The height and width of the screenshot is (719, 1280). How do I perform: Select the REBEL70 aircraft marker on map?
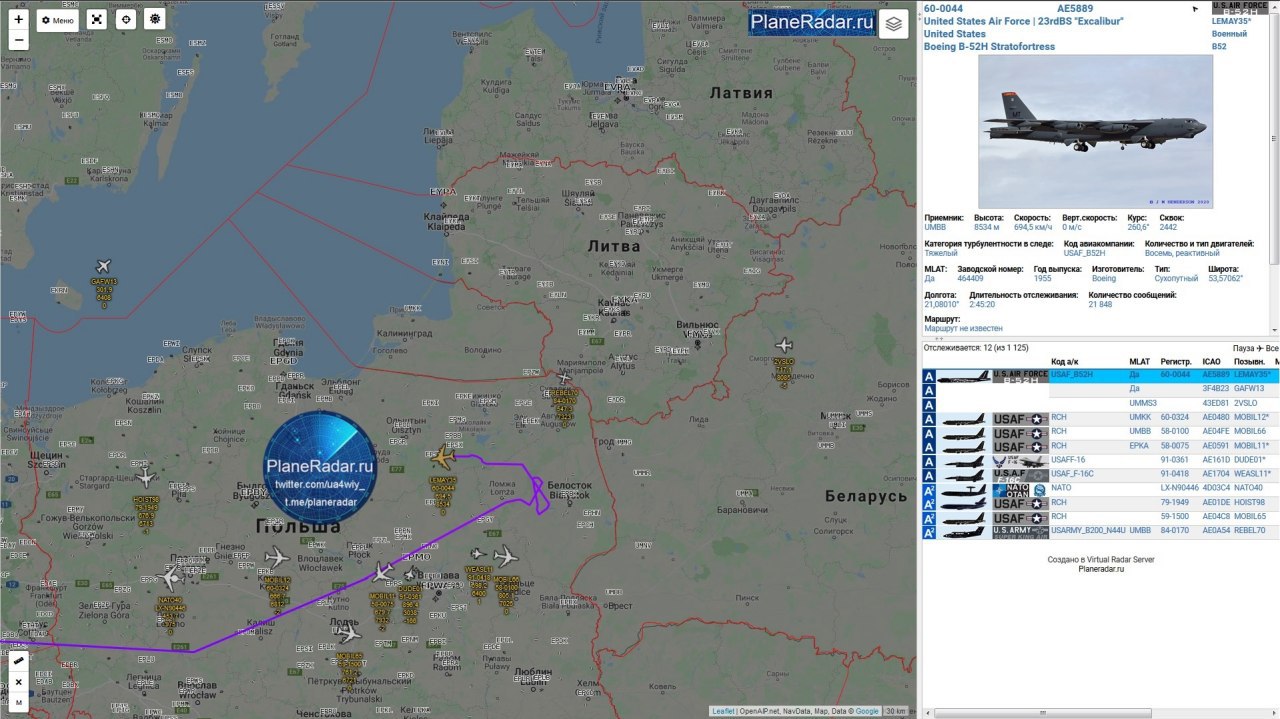tap(565, 378)
